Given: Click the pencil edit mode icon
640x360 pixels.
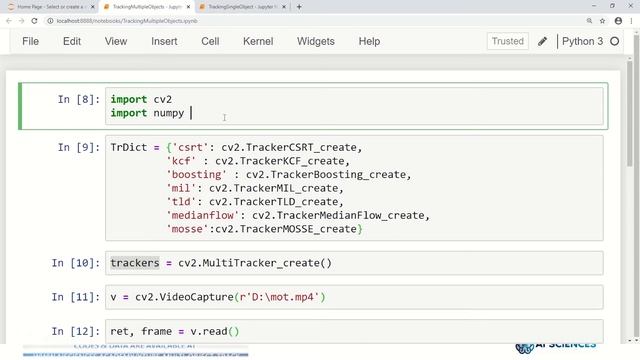Looking at the screenshot, I should click(542, 41).
